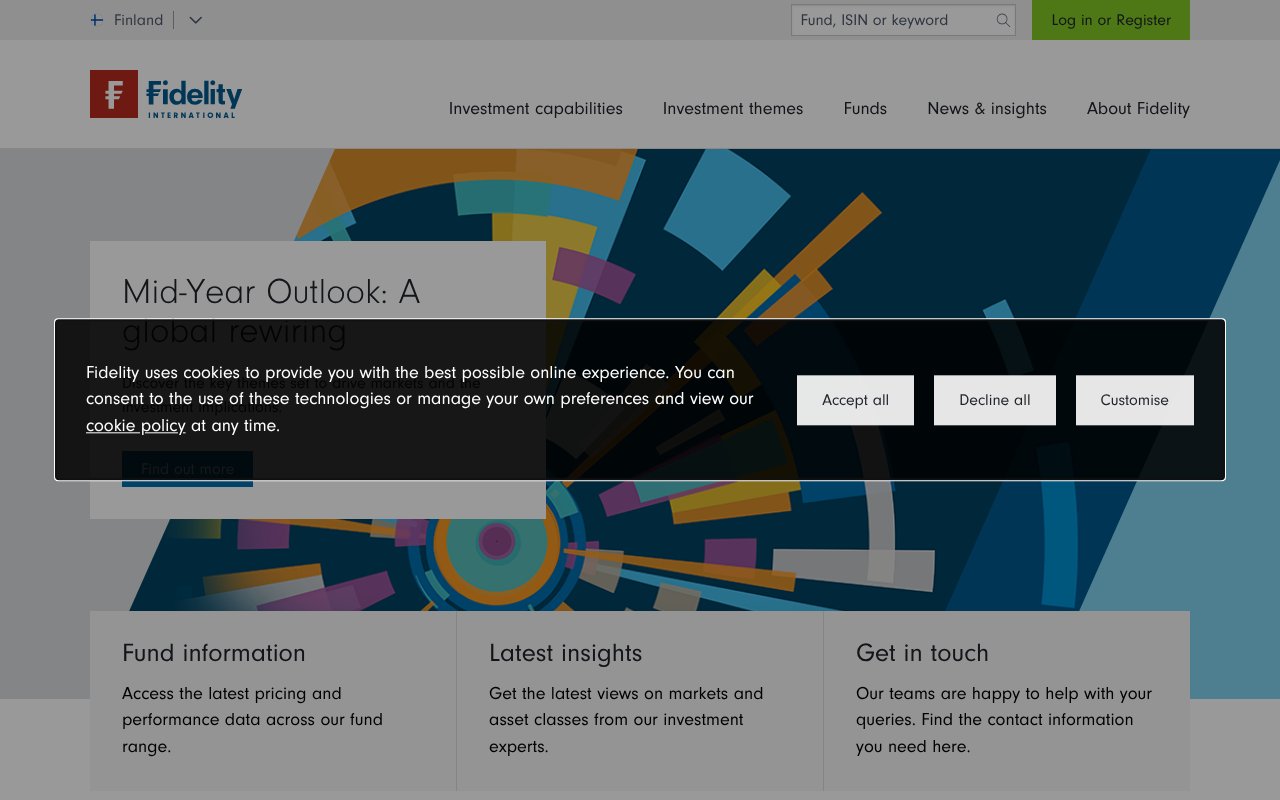Open the Funds menu

tap(864, 108)
